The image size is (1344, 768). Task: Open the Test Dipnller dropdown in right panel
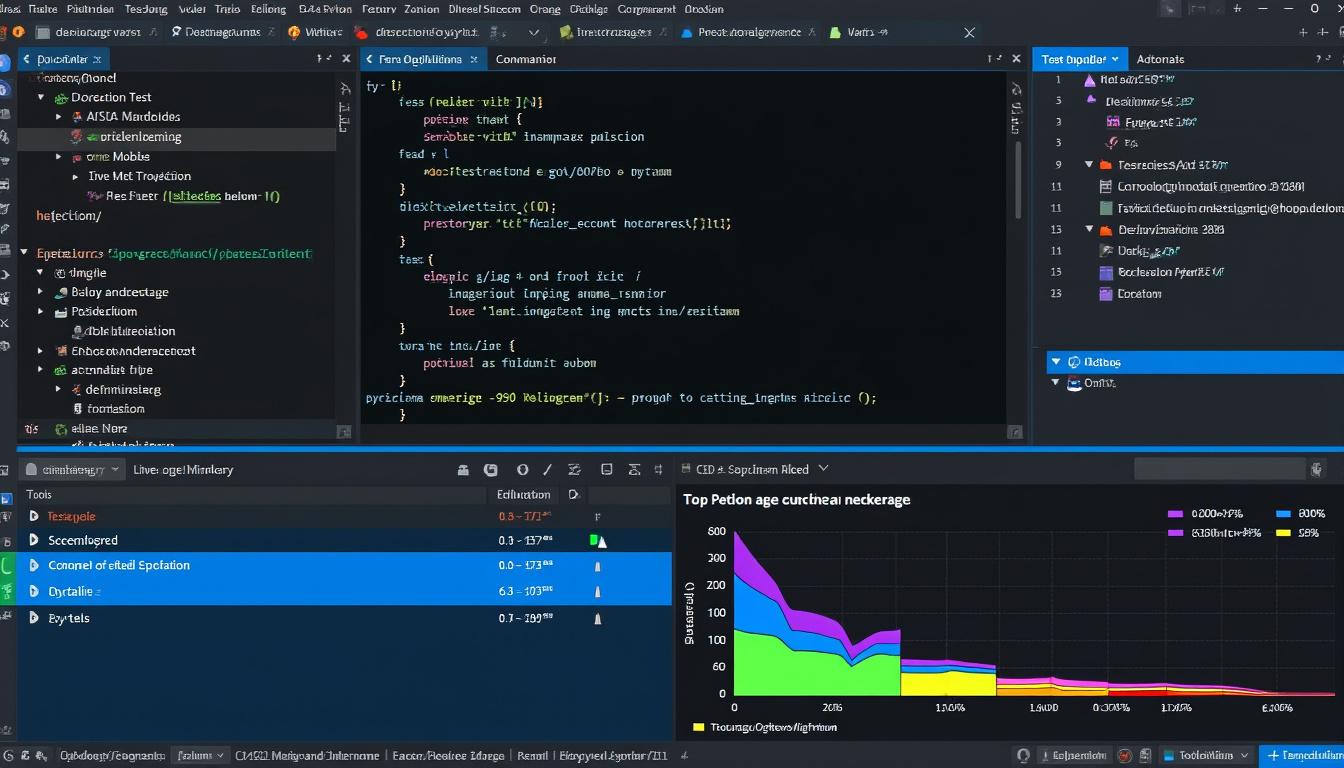[x=1080, y=58]
